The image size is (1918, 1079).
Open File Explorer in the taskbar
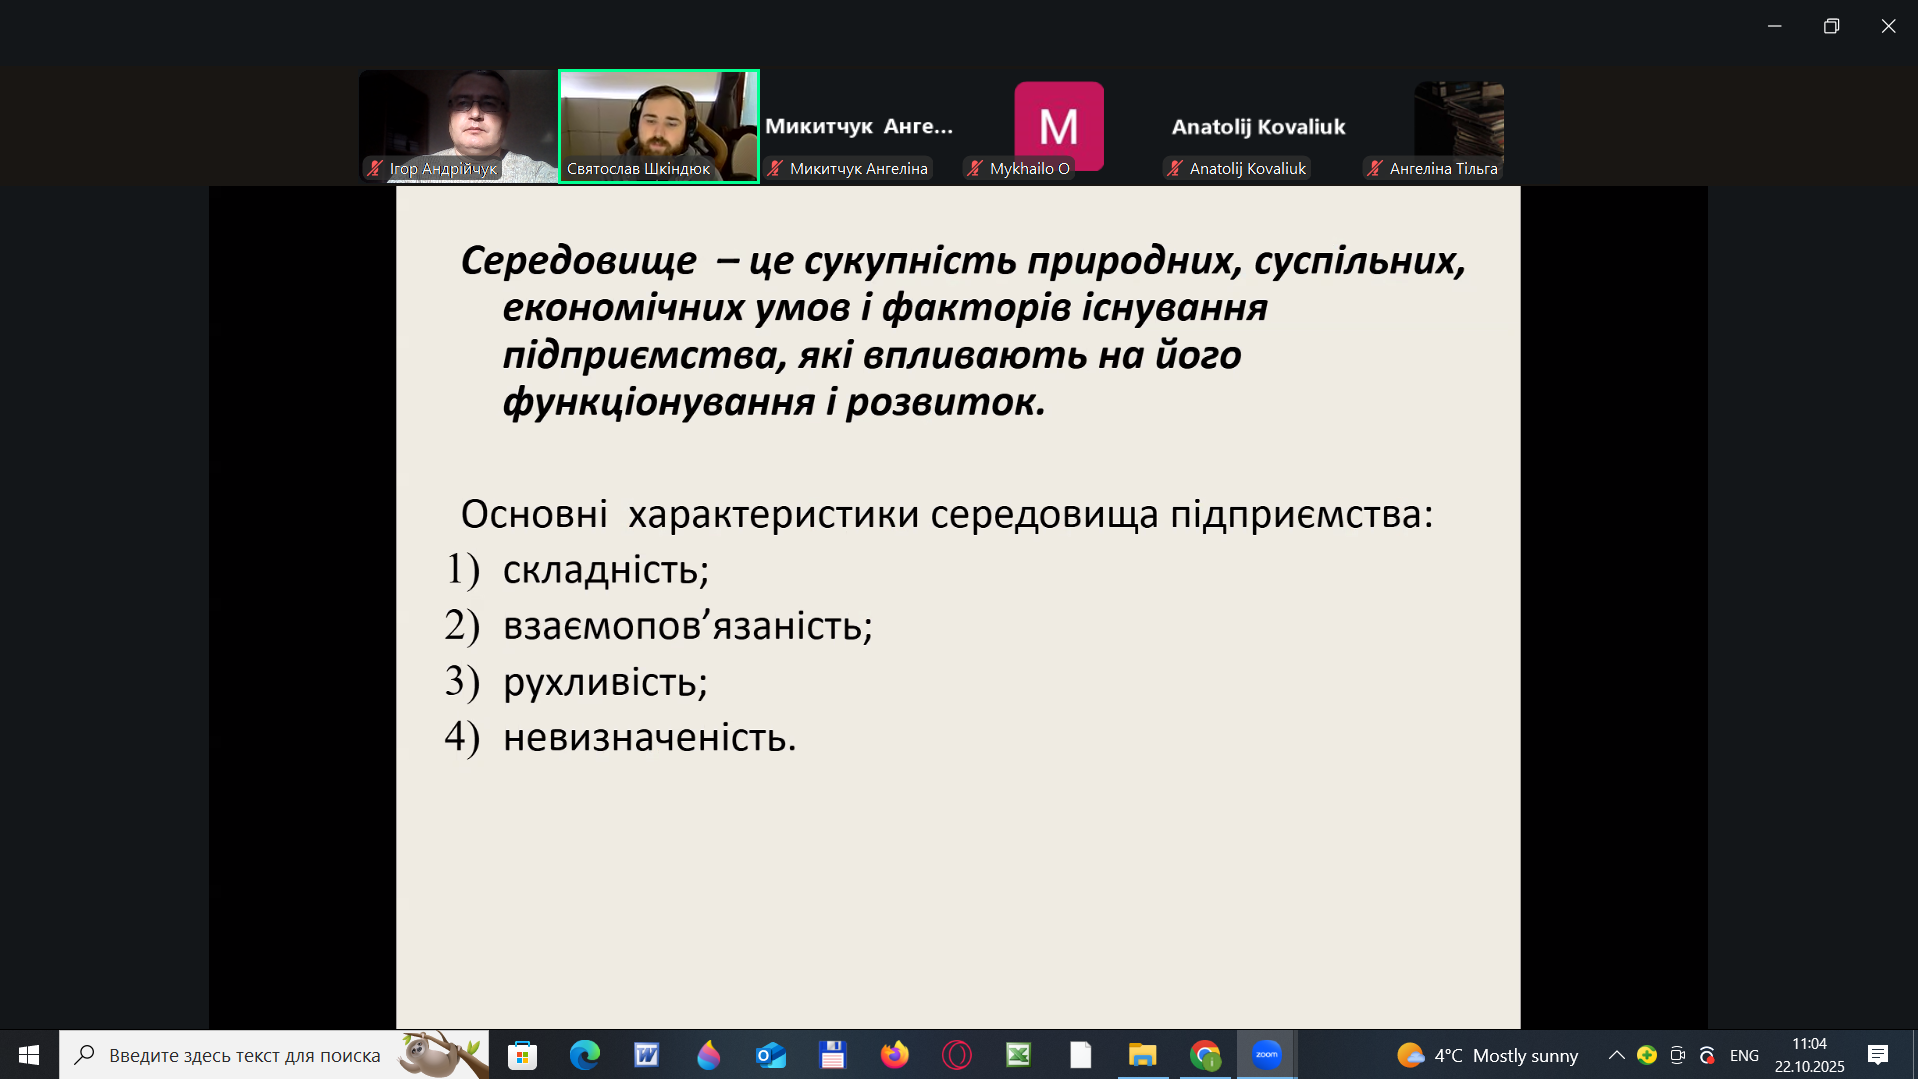(1142, 1055)
